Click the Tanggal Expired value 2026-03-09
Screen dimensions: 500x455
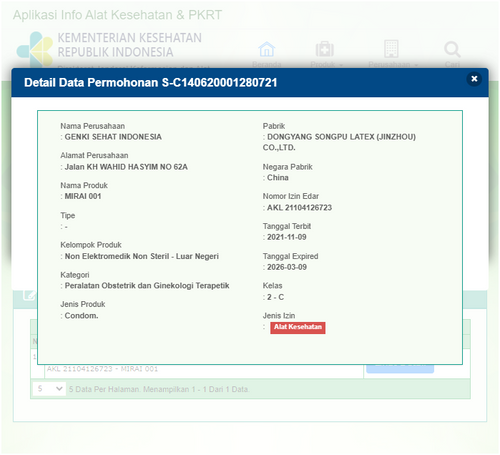[x=287, y=267]
